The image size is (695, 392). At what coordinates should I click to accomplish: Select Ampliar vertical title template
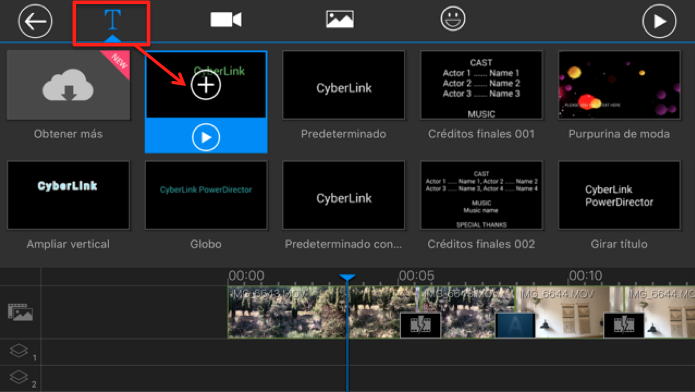pos(68,195)
